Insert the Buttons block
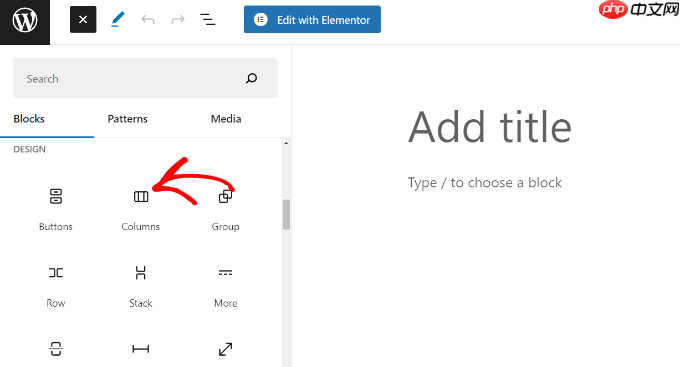This screenshot has height=367, width=680. click(x=56, y=209)
